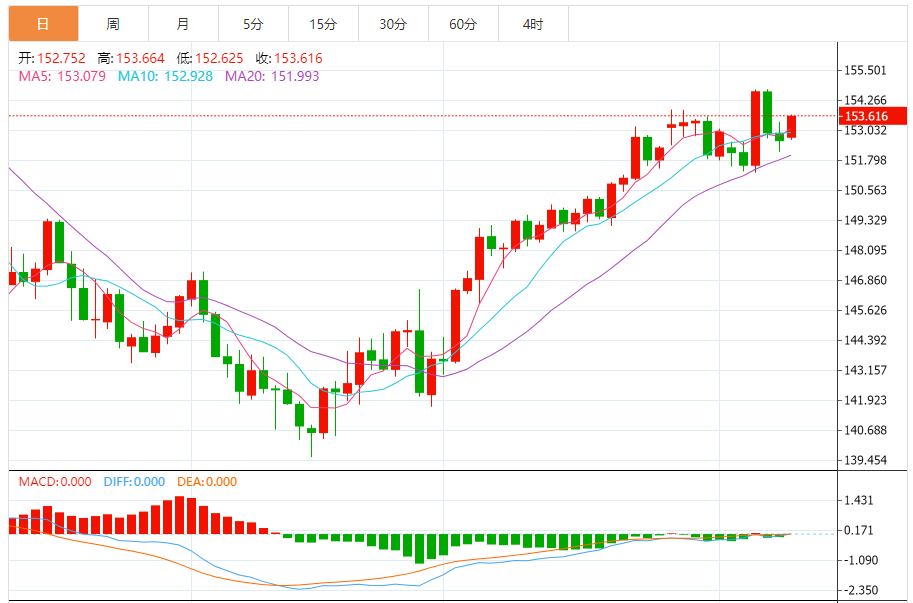913x603 pixels.
Task: Click the latest red candlestick at the chart's right edge
Action: point(791,127)
